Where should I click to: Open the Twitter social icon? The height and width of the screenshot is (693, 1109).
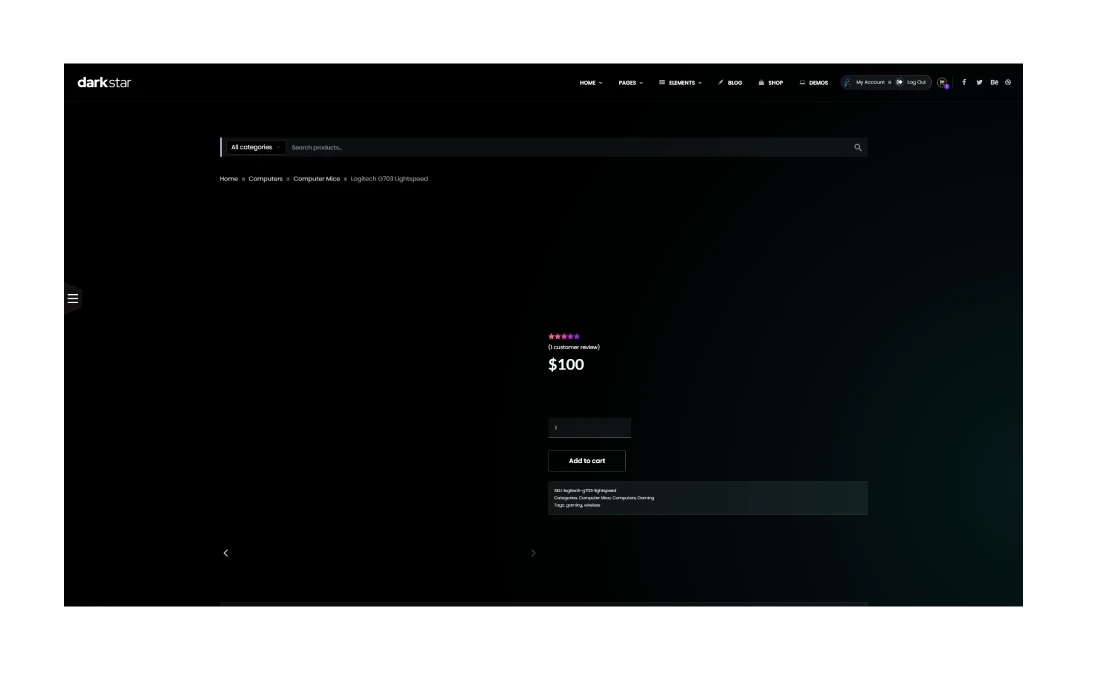[x=980, y=82]
